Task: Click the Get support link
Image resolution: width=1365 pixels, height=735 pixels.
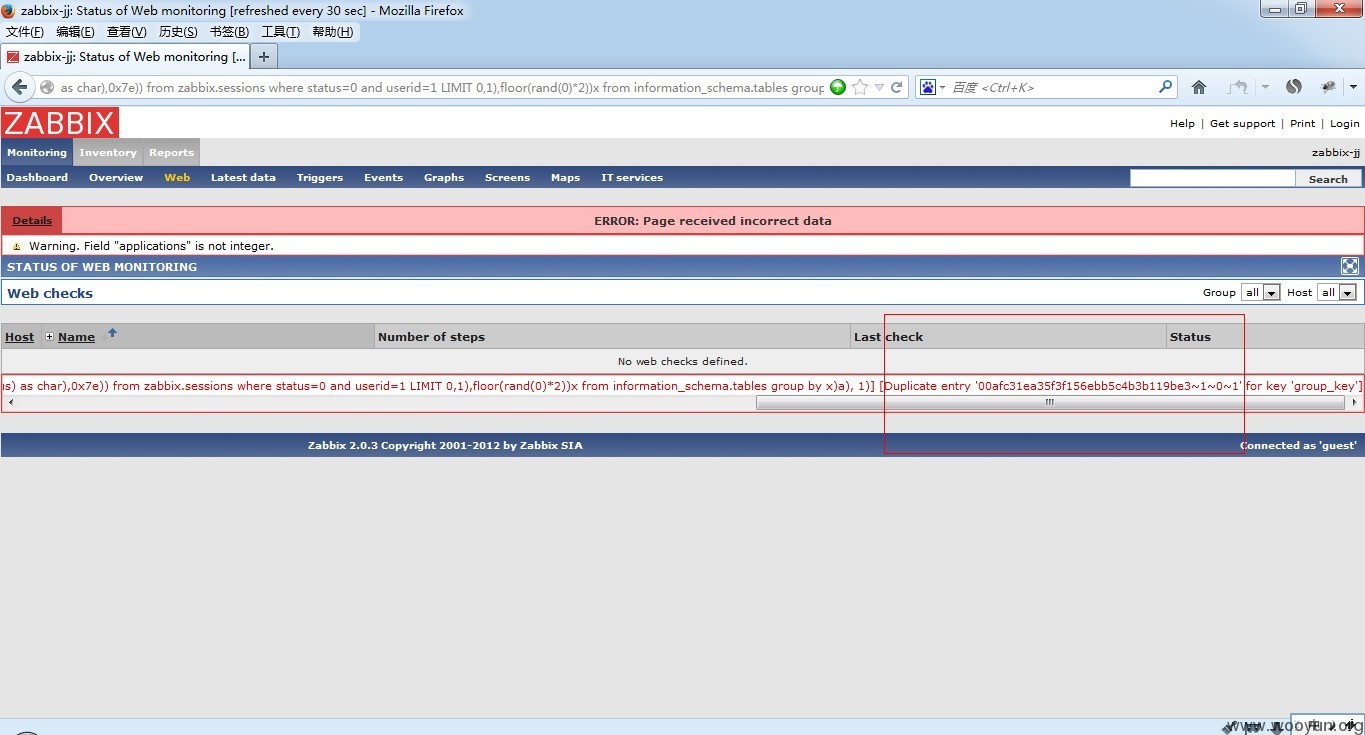Action: pos(1242,124)
